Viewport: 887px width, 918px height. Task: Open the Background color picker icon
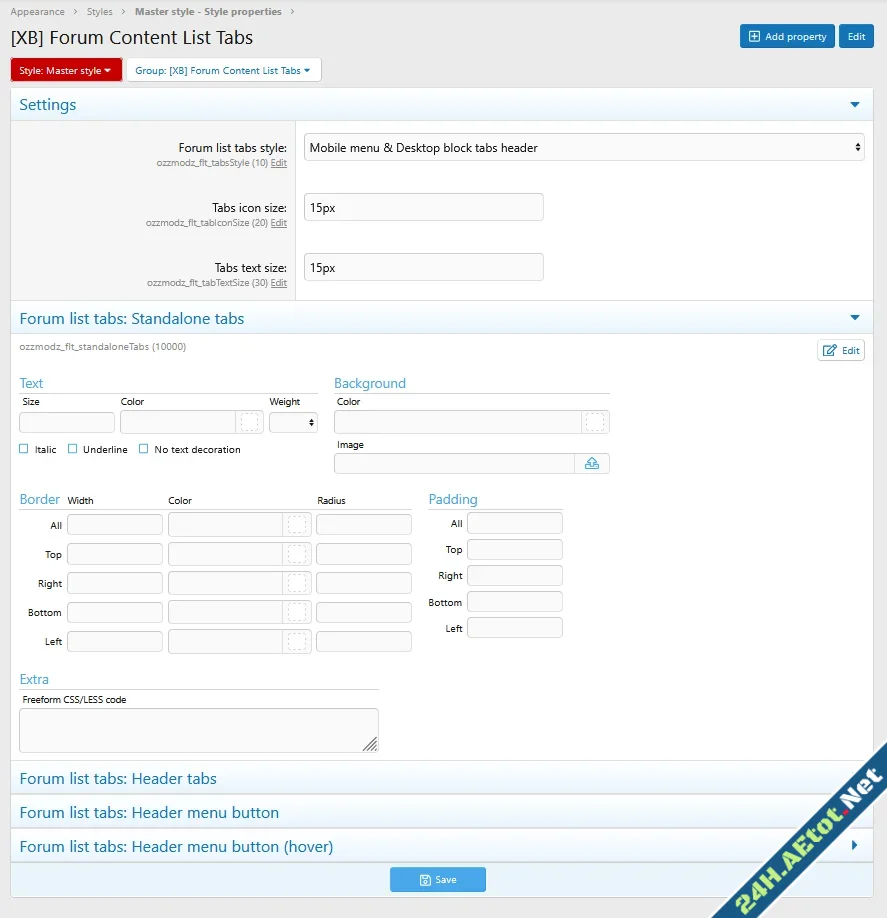point(595,422)
